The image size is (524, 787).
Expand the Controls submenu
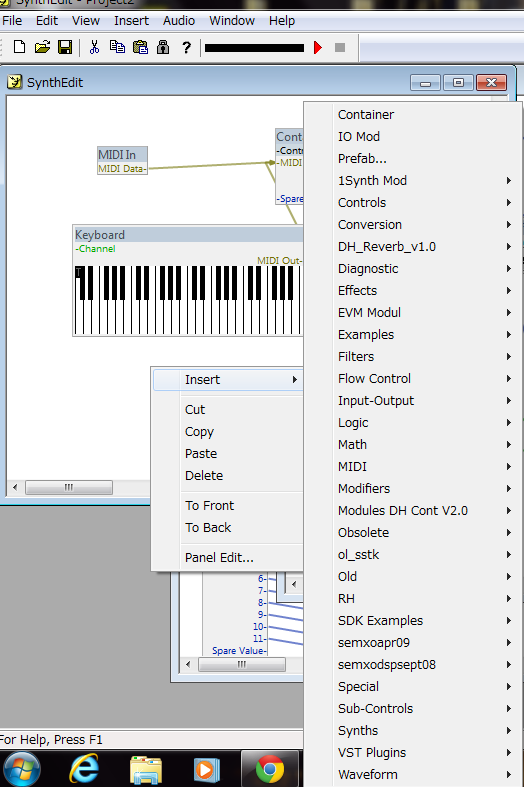413,203
